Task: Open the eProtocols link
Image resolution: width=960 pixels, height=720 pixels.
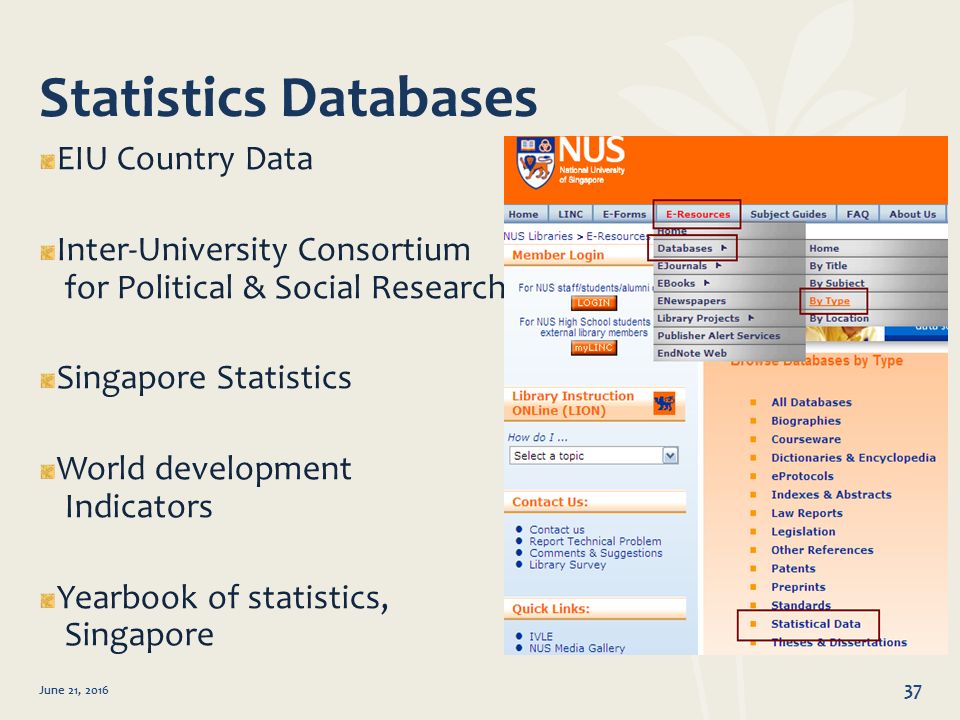Action: [802, 476]
